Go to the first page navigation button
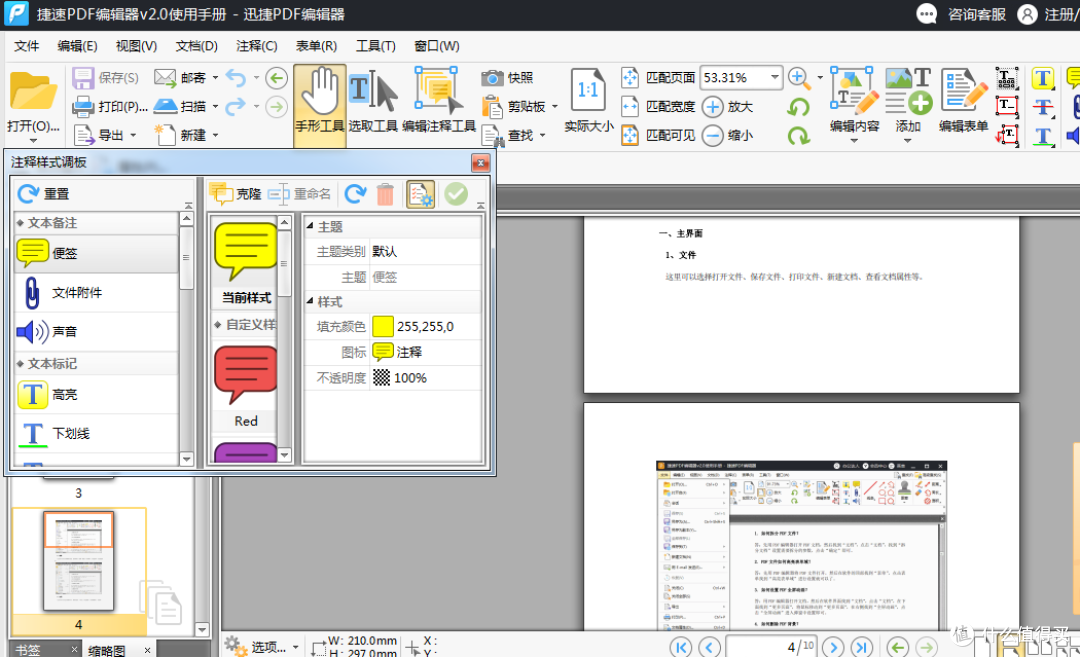 (681, 647)
